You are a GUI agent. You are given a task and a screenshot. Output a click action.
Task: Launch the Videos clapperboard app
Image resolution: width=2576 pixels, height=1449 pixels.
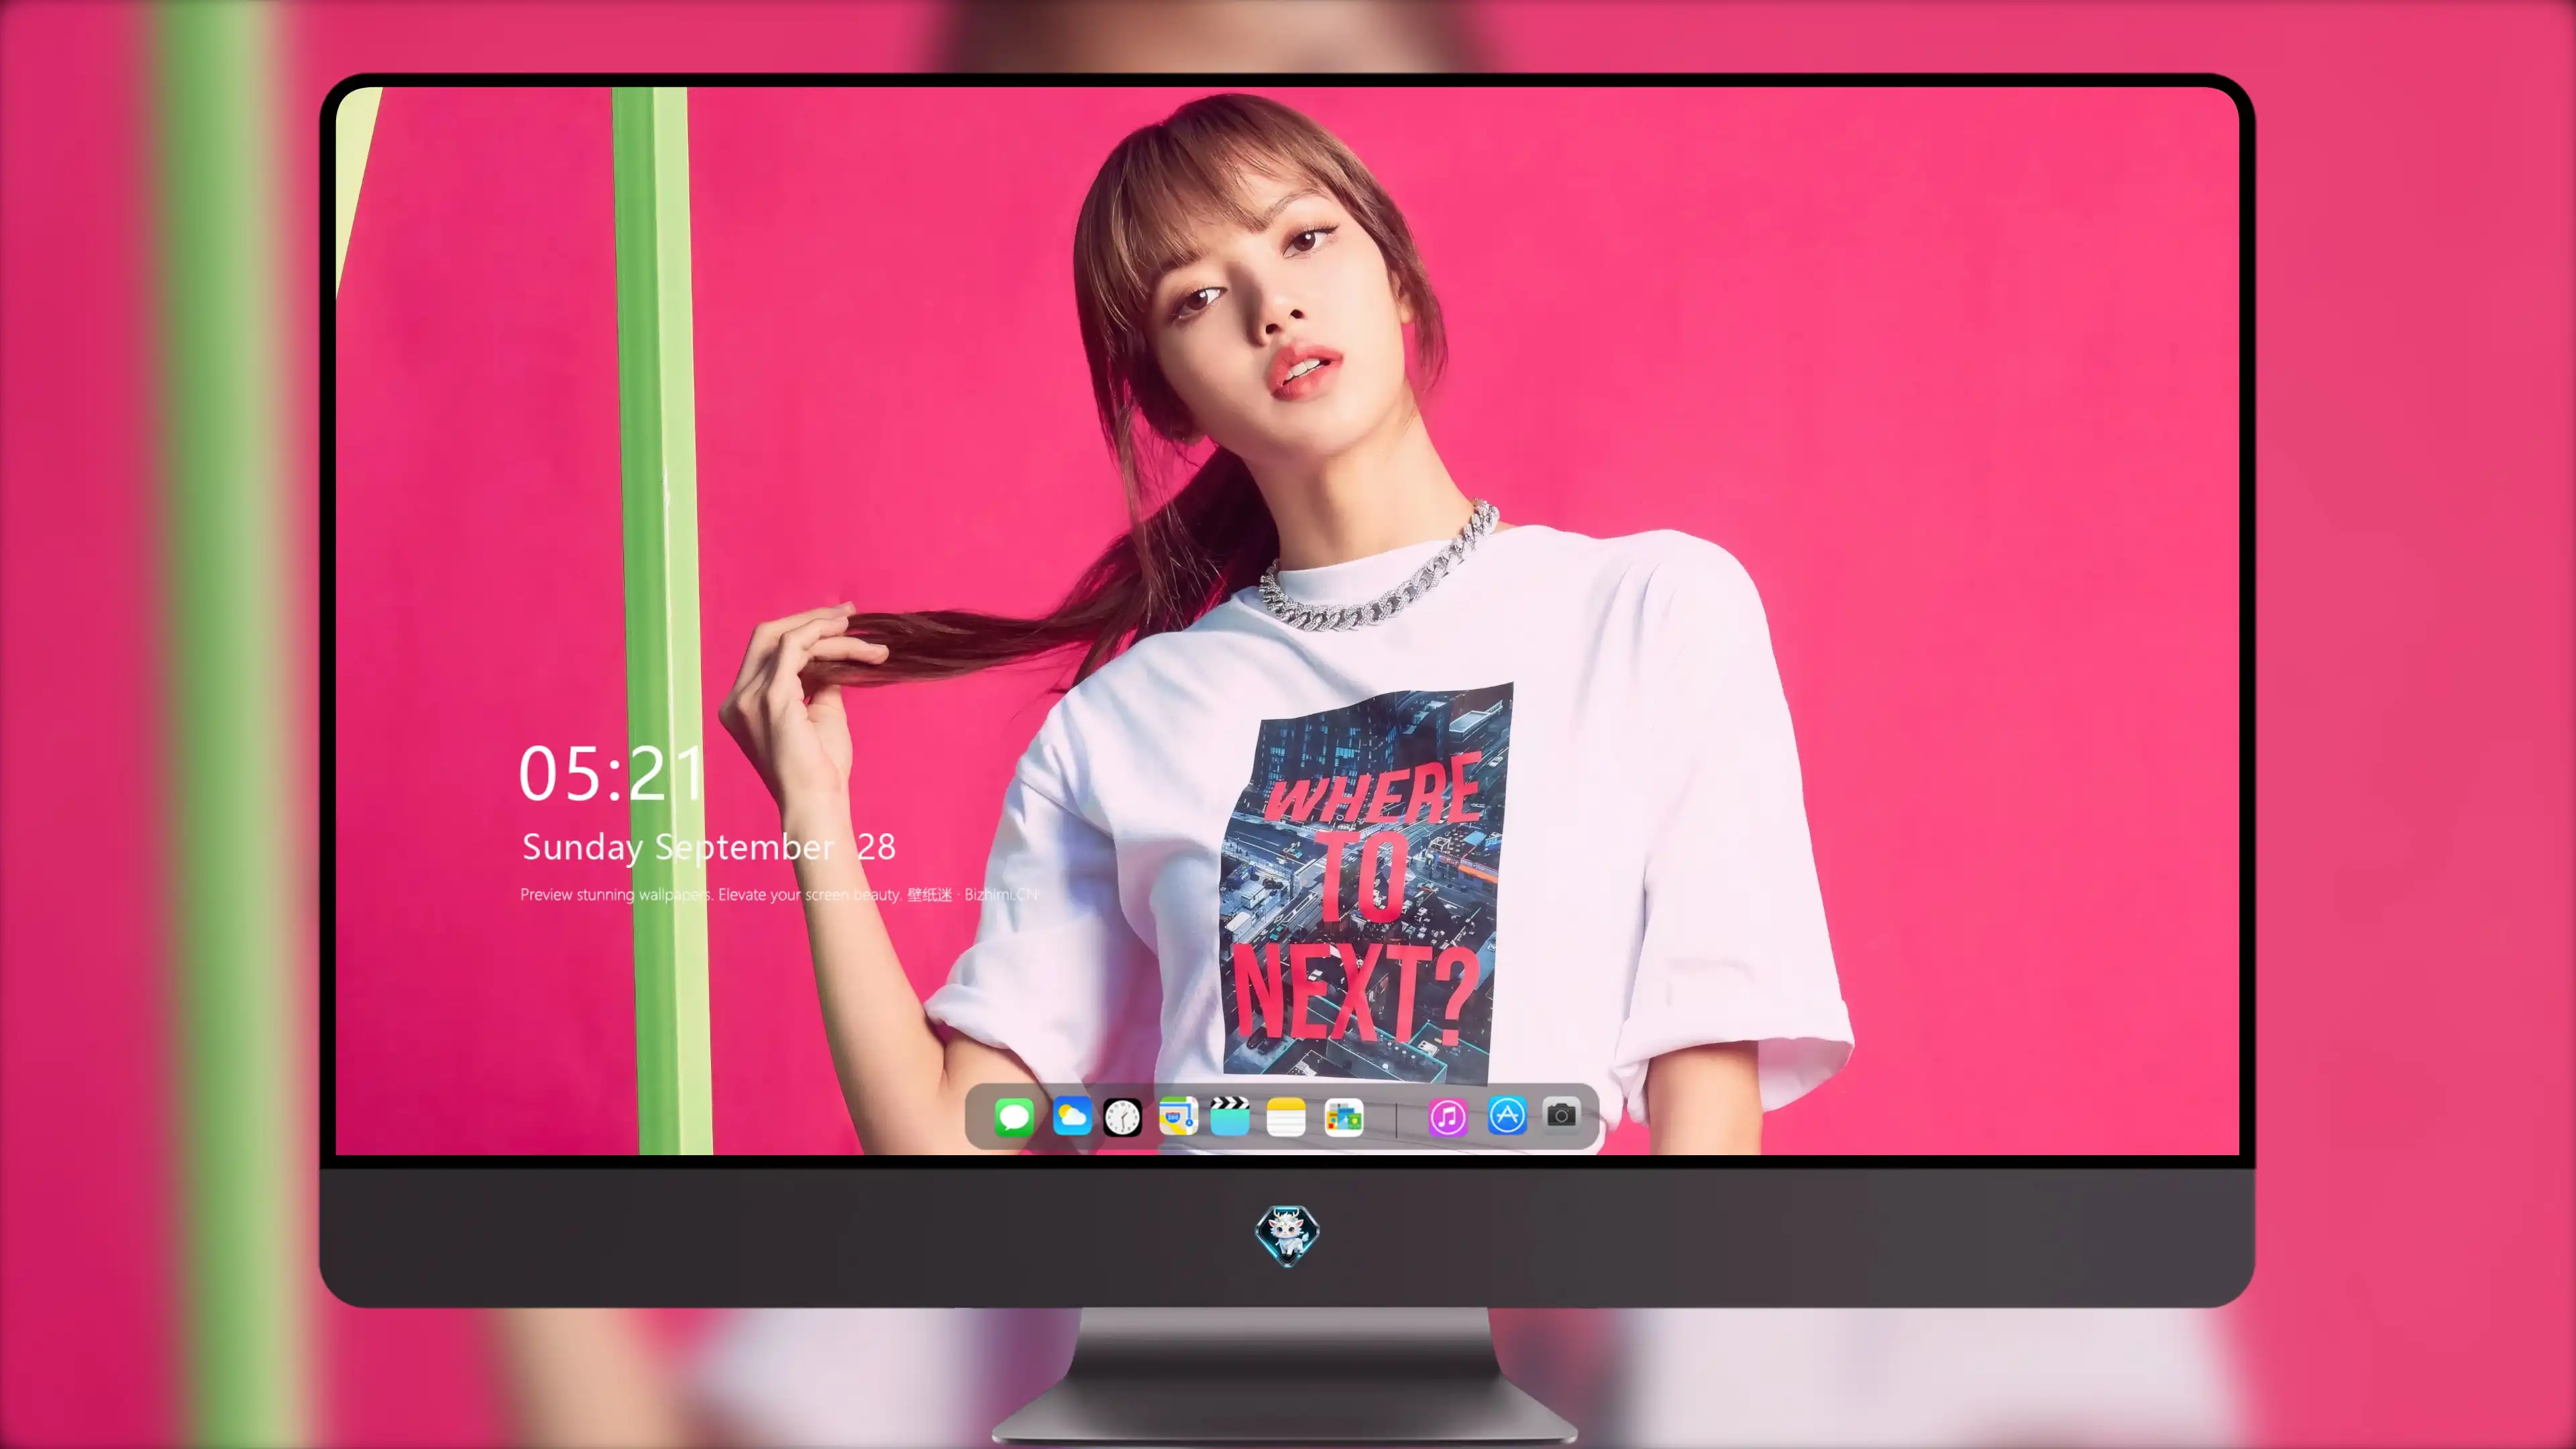1230,1116
